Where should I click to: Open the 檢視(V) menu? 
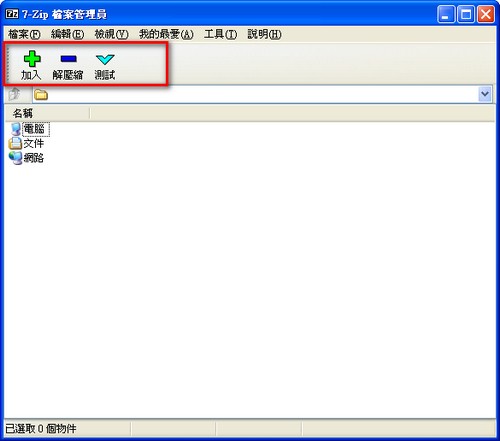111,34
